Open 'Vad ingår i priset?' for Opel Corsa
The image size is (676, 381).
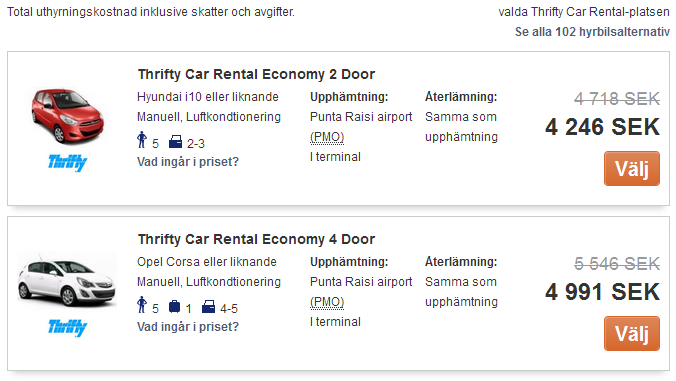[188, 327]
